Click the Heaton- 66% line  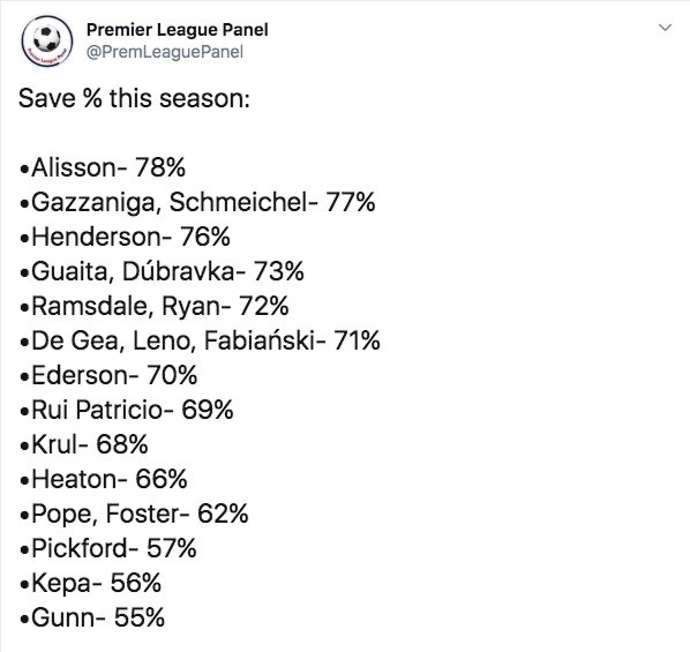pos(104,479)
